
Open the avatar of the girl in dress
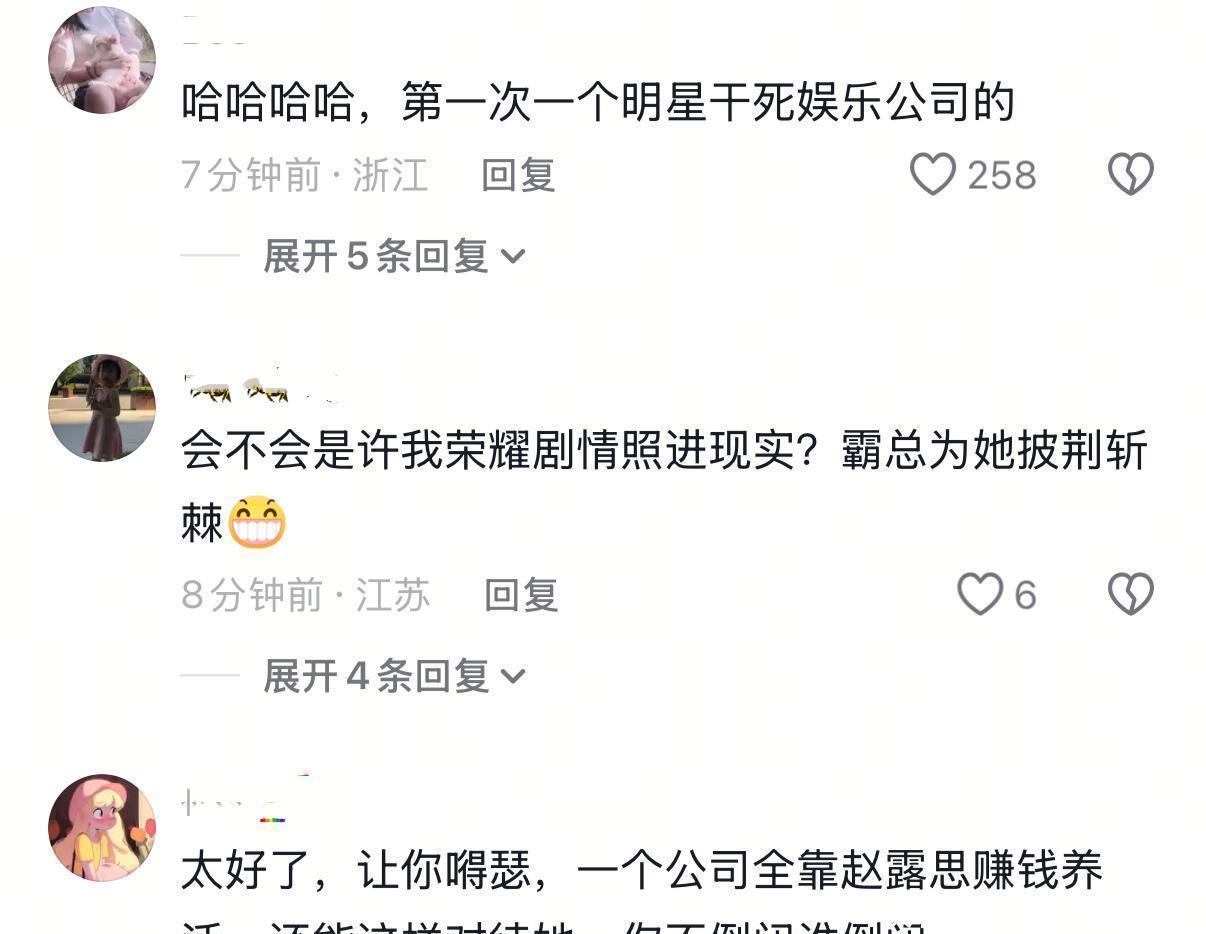point(102,408)
